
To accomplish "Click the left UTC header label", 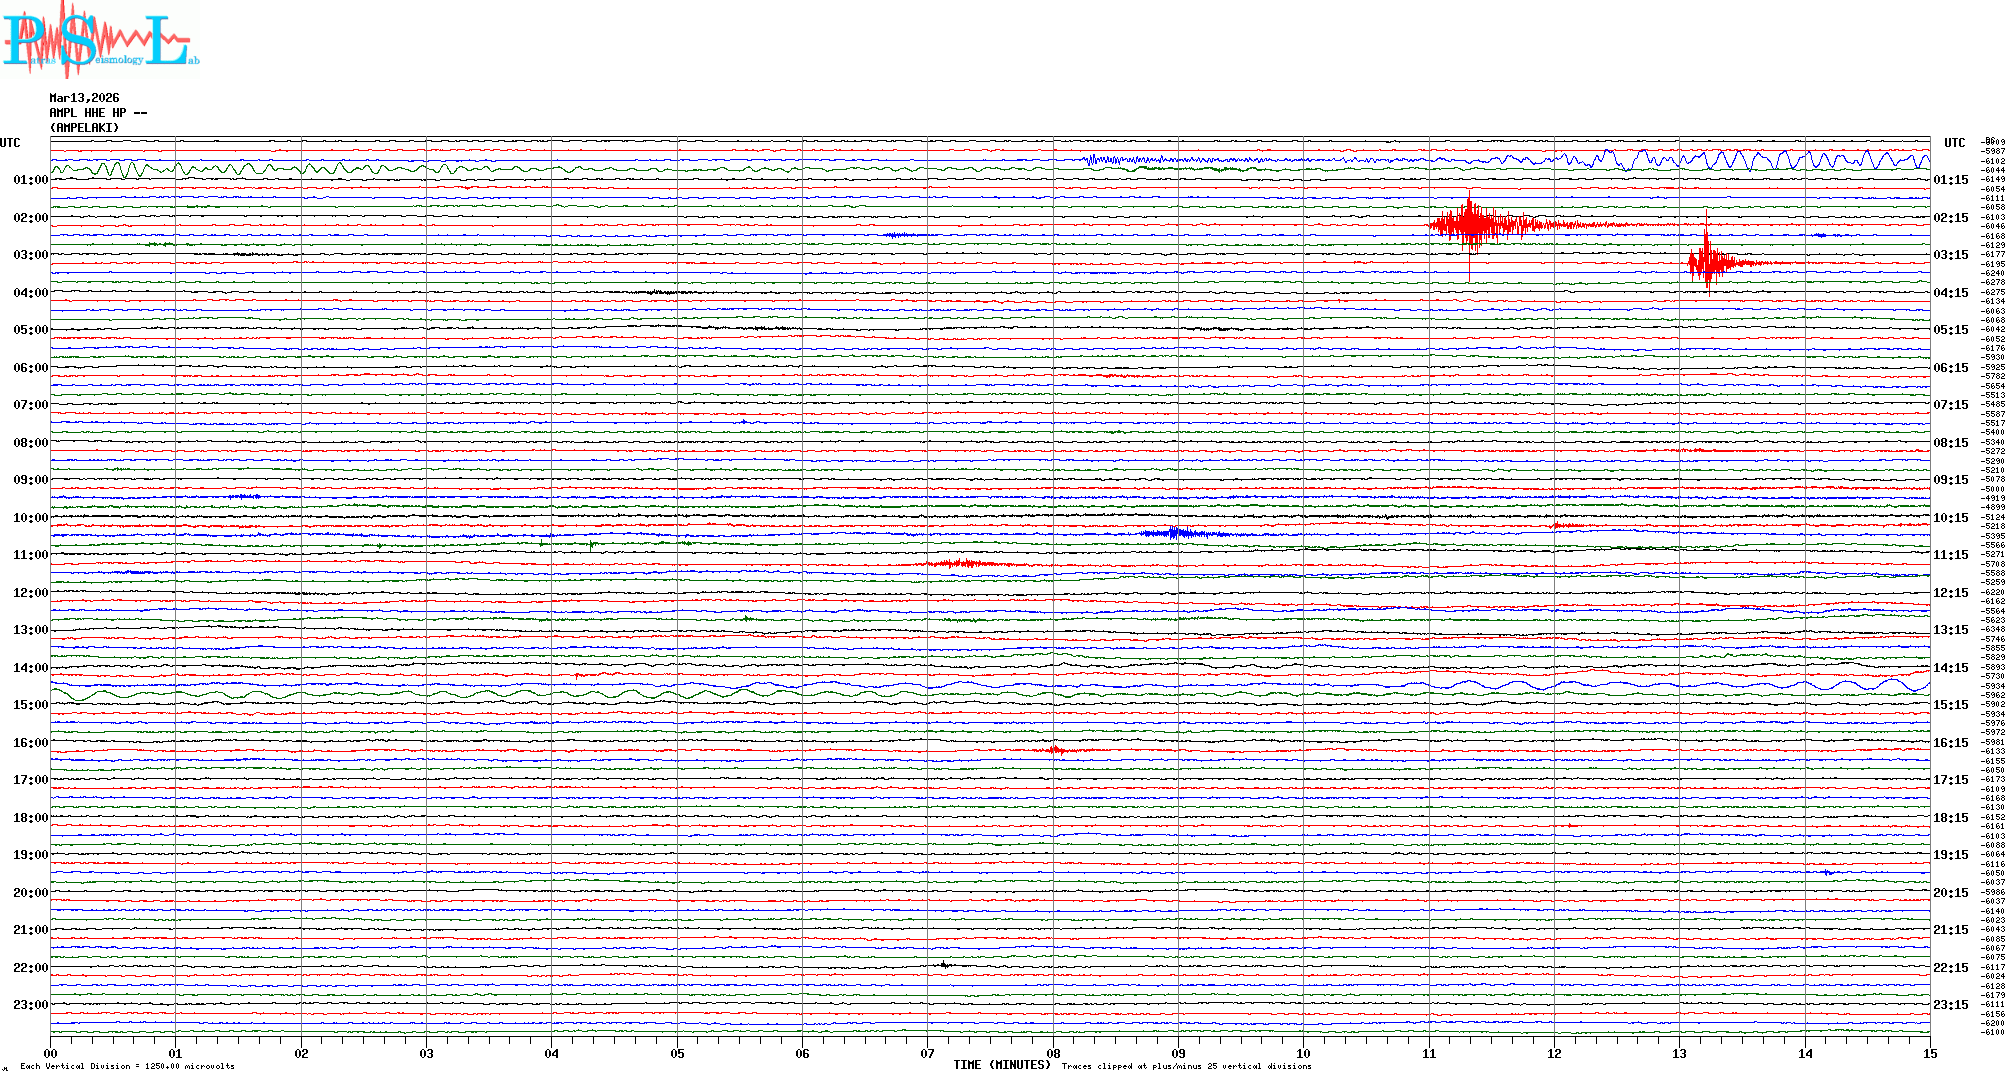I will (x=10, y=143).
